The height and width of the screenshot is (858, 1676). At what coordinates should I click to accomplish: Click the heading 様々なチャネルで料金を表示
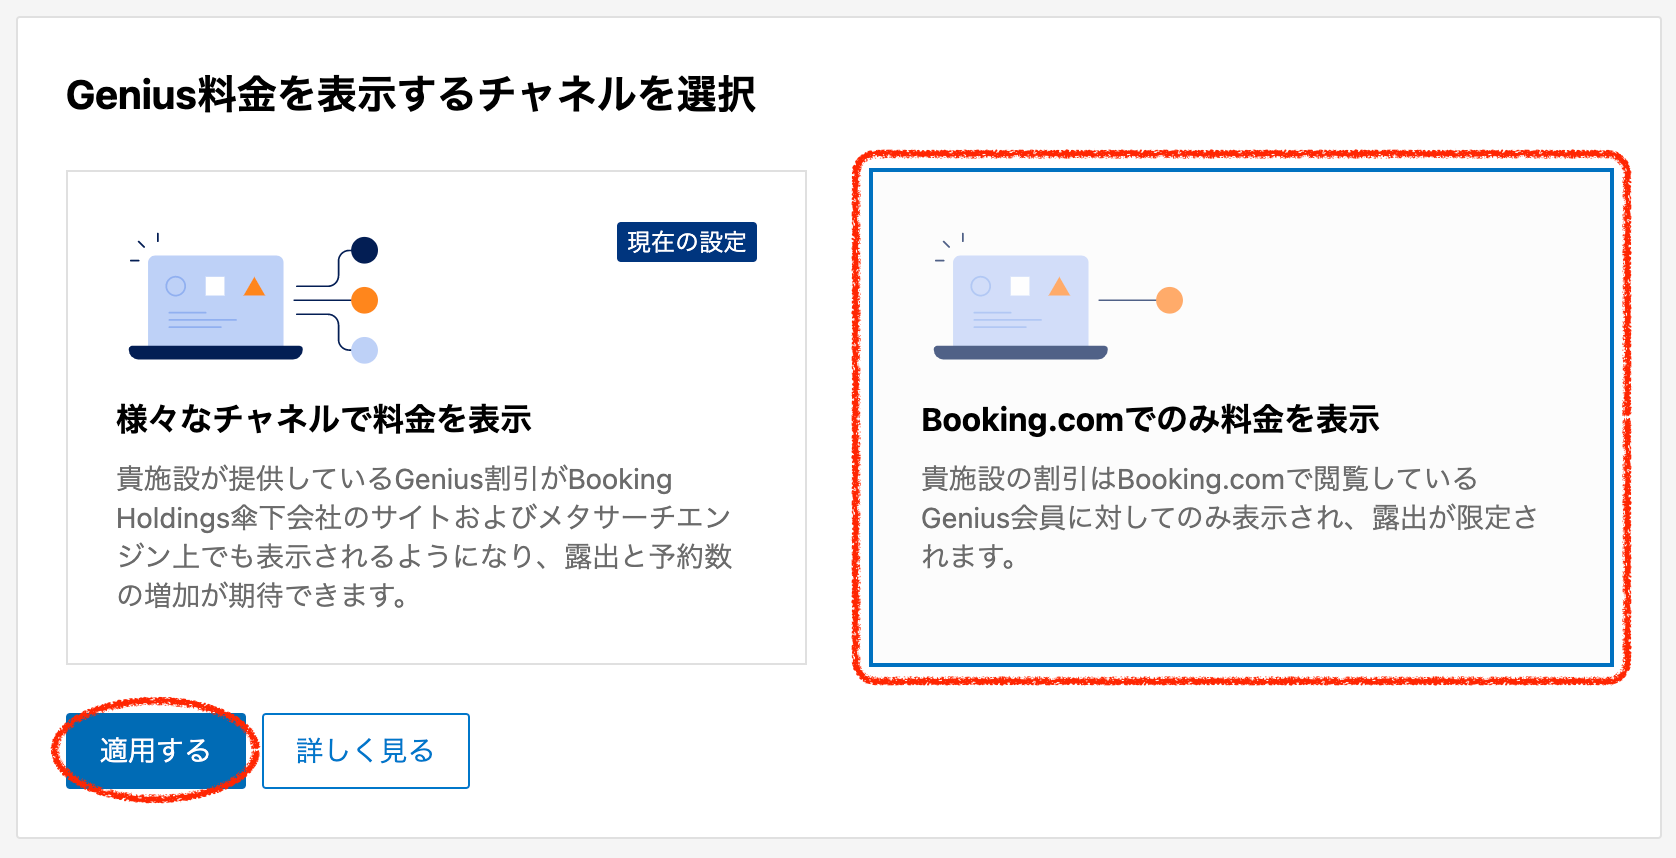324,419
